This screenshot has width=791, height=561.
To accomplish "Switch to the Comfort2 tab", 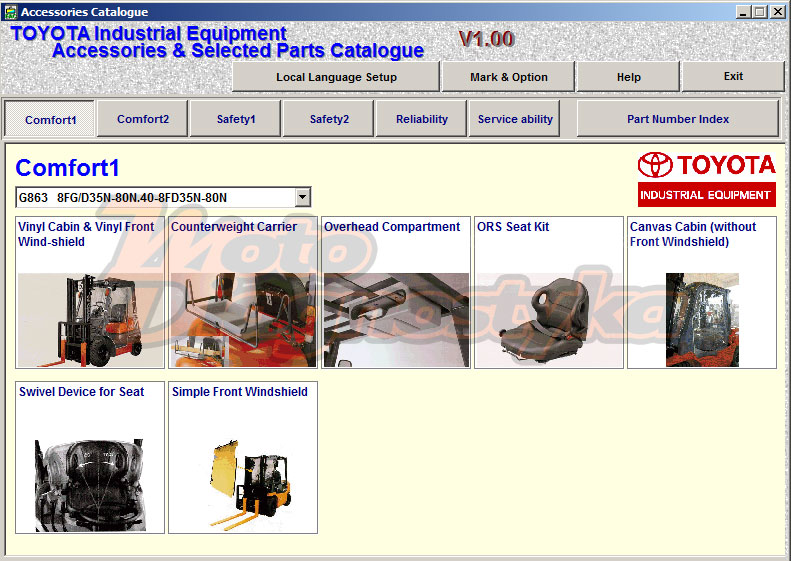I will (x=143, y=119).
